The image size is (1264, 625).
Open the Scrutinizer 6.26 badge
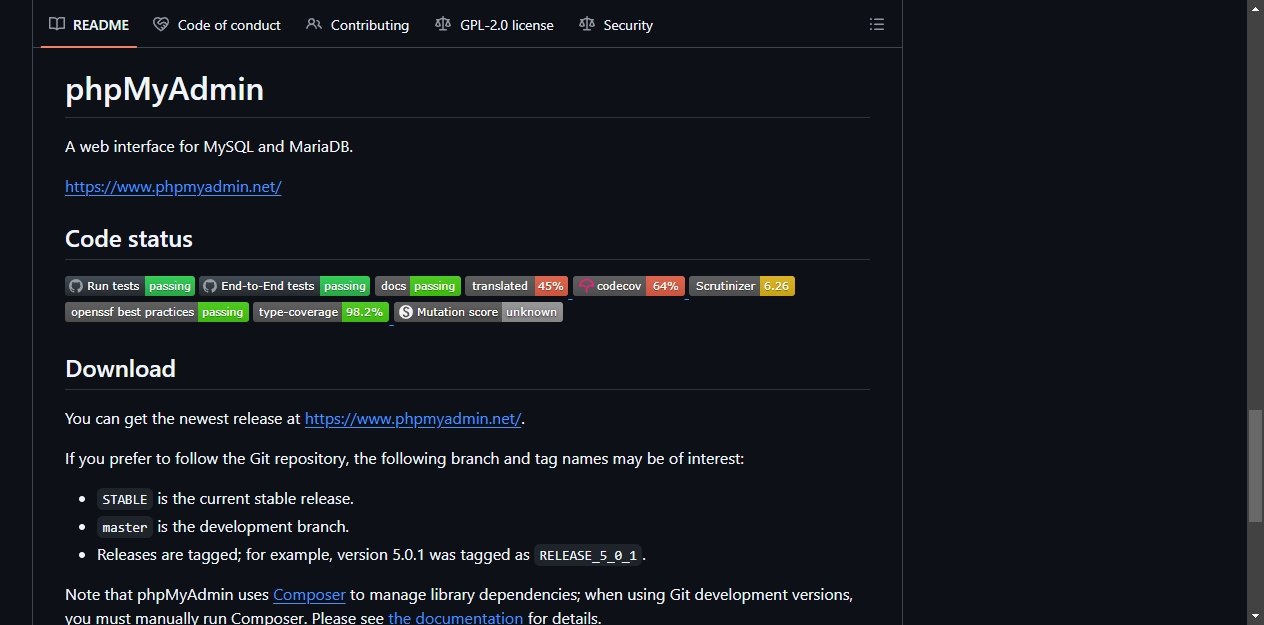(742, 286)
